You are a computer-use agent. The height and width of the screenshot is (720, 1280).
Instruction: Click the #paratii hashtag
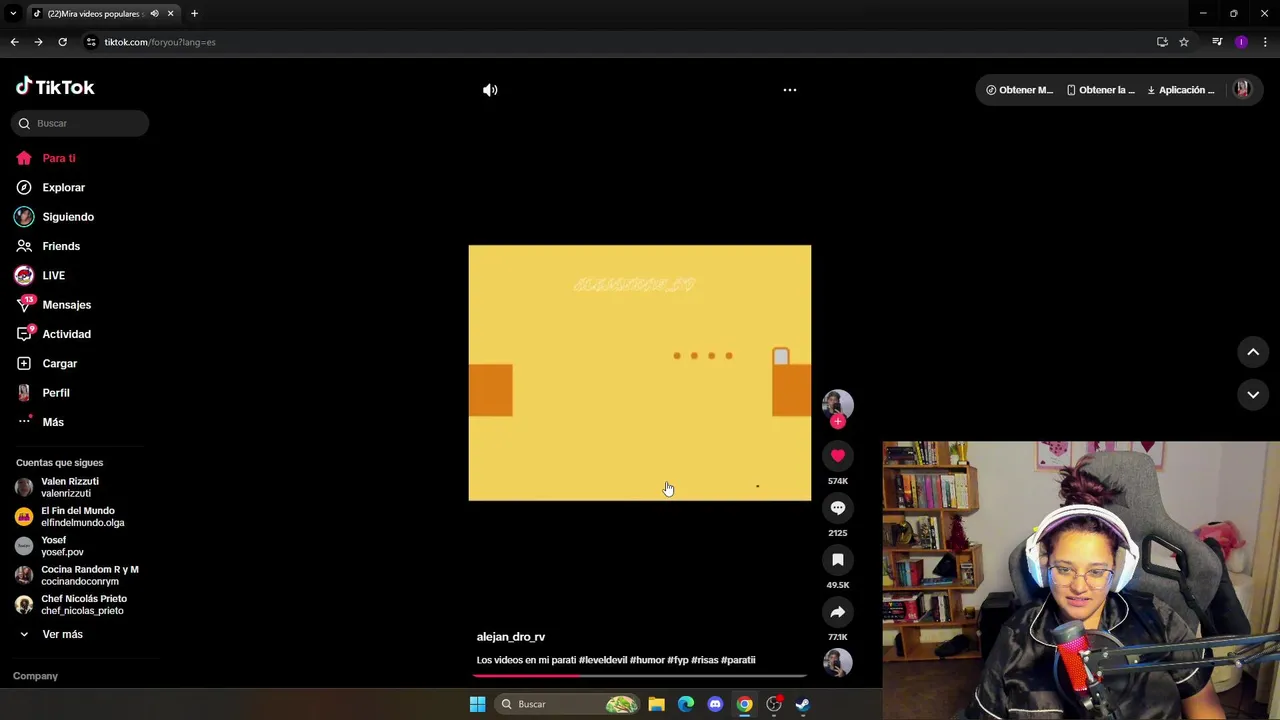tap(738, 660)
